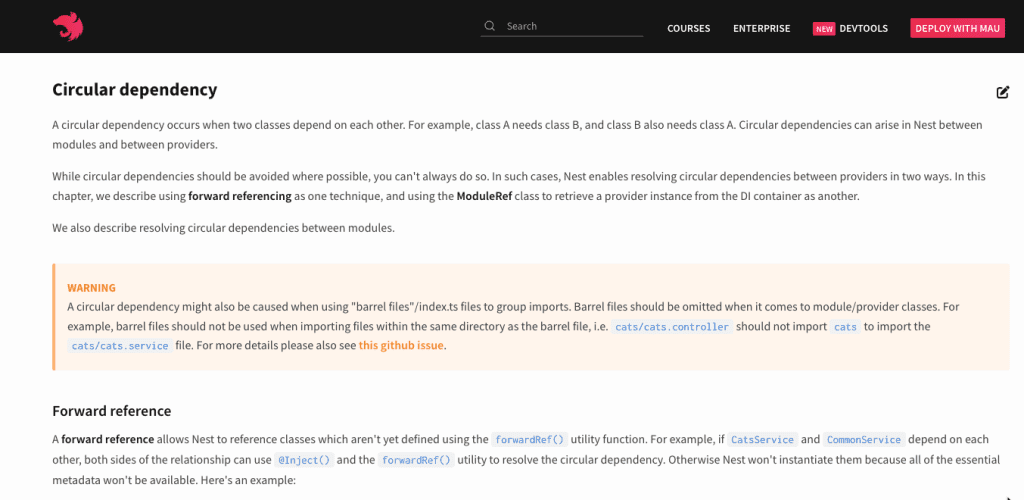The height and width of the screenshot is (500, 1024).
Task: Click the NEW badge beside DEVTOOLS
Action: click(824, 29)
